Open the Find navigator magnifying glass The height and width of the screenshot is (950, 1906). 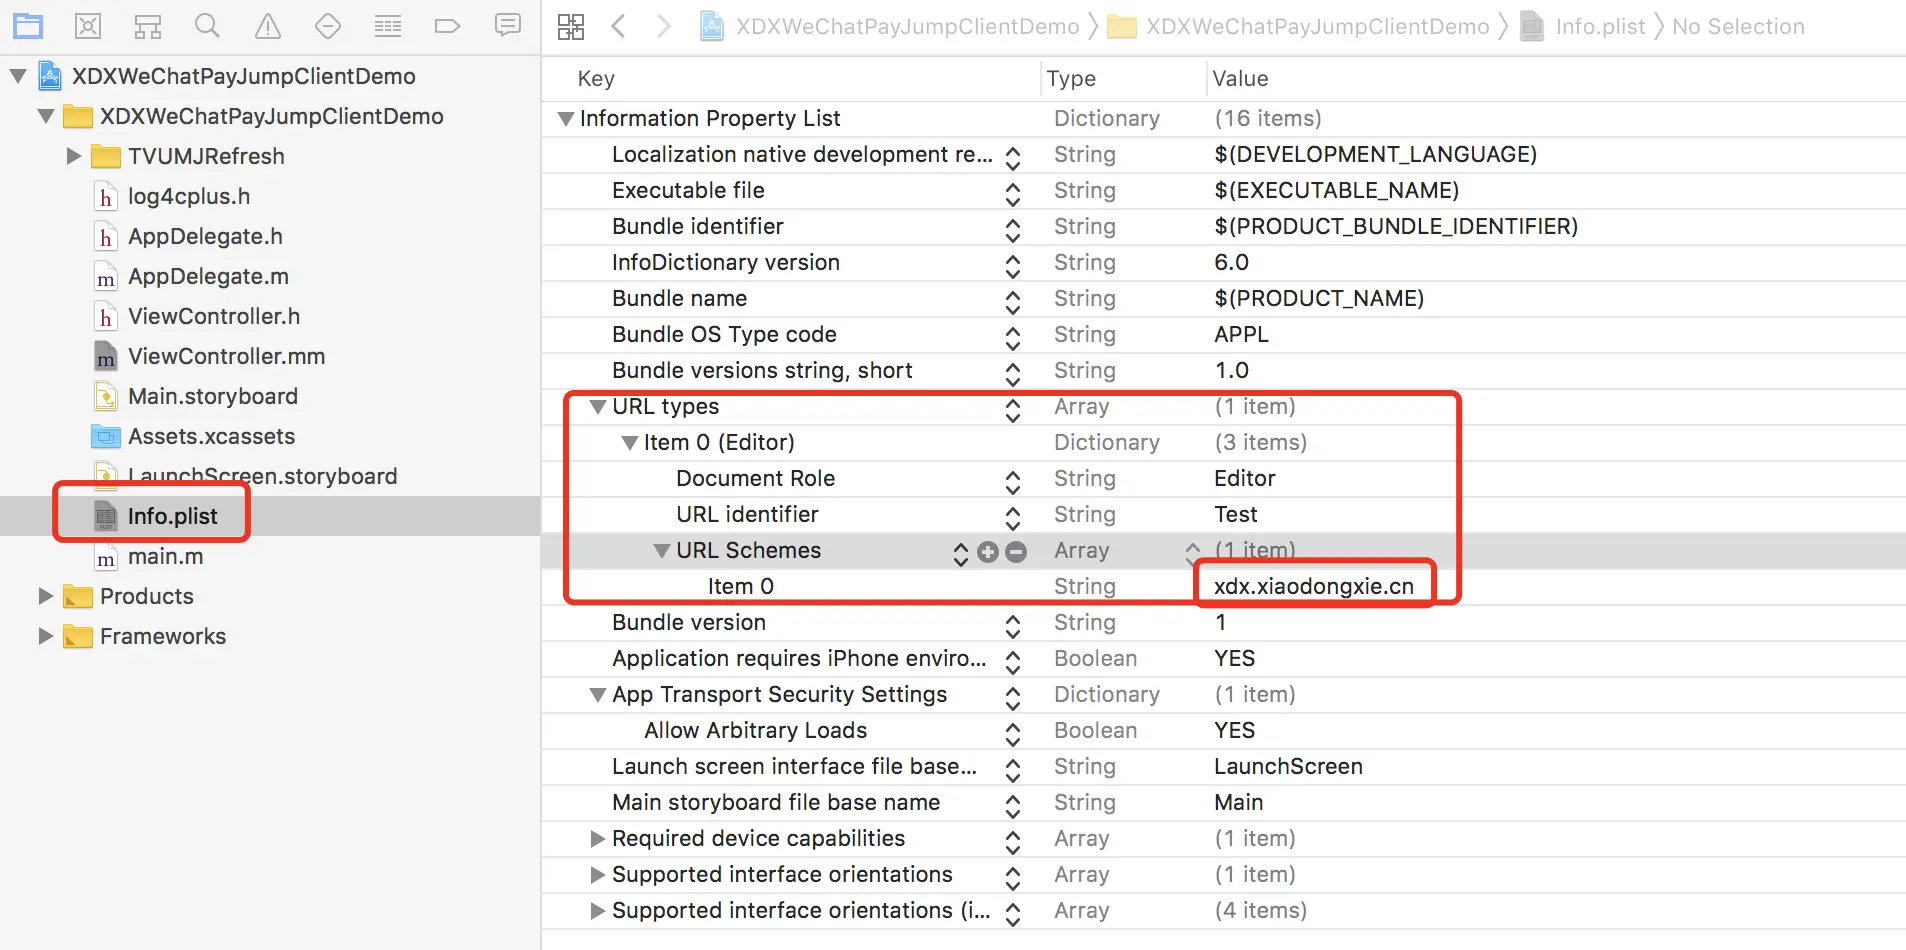coord(208,26)
